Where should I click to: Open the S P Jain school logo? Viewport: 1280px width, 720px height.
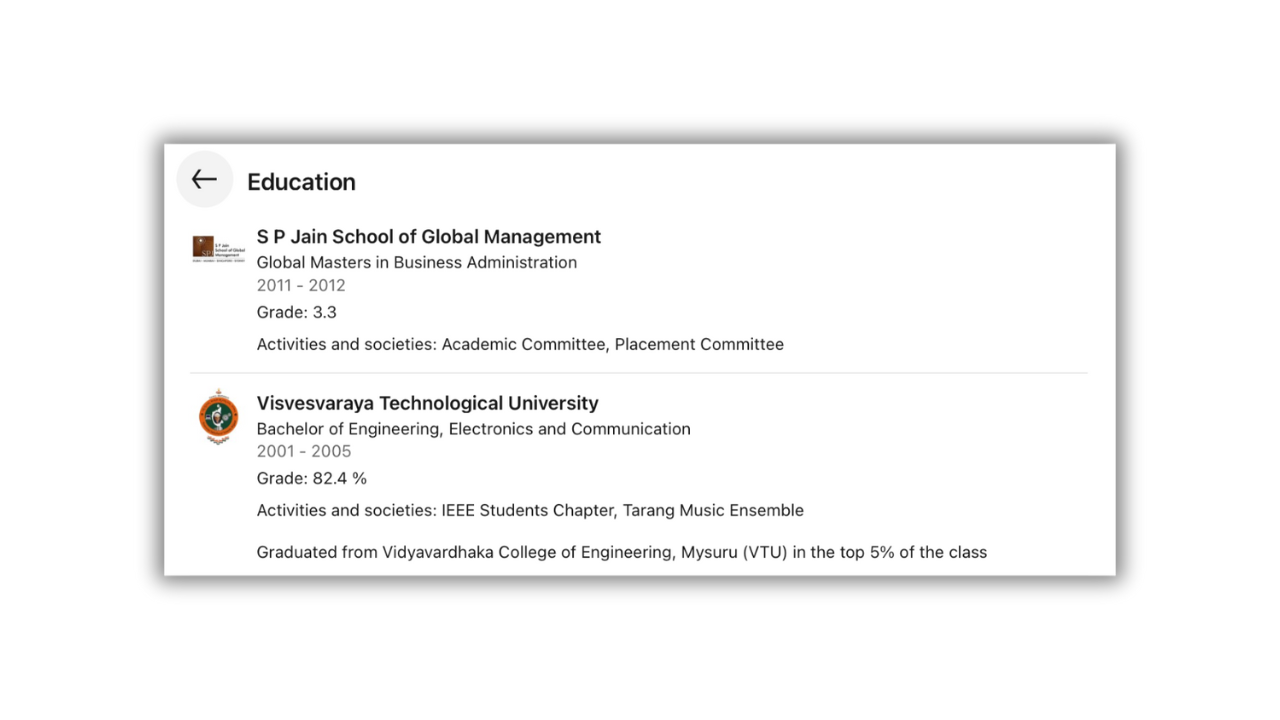tap(218, 248)
